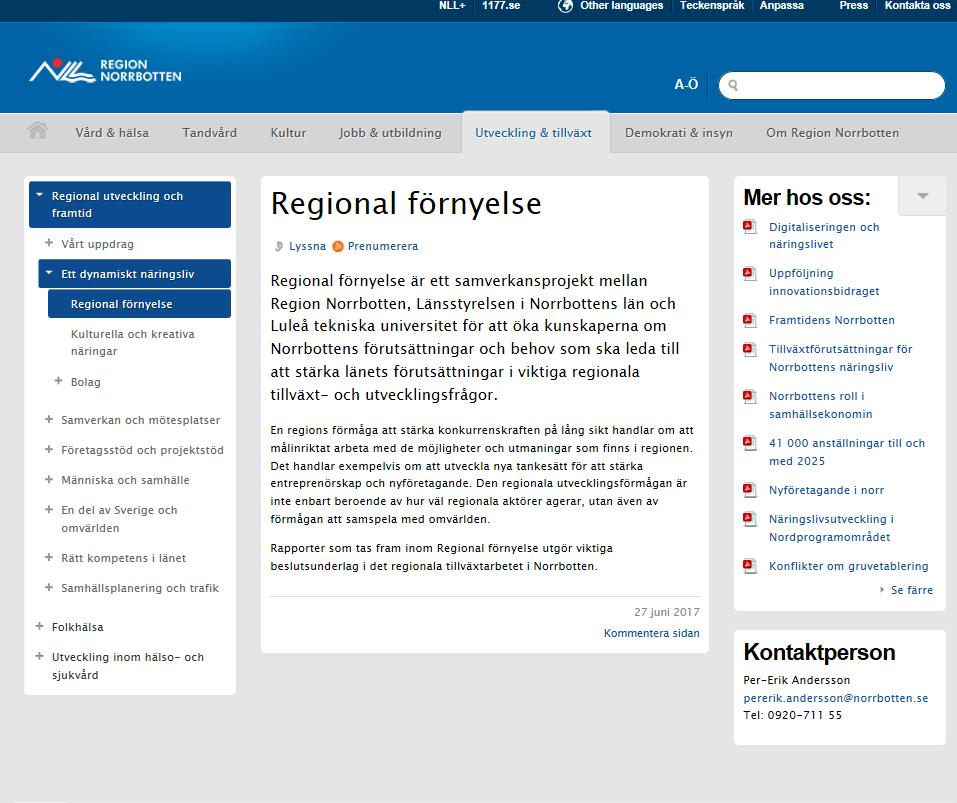Go to the home page icon

pos(37,131)
